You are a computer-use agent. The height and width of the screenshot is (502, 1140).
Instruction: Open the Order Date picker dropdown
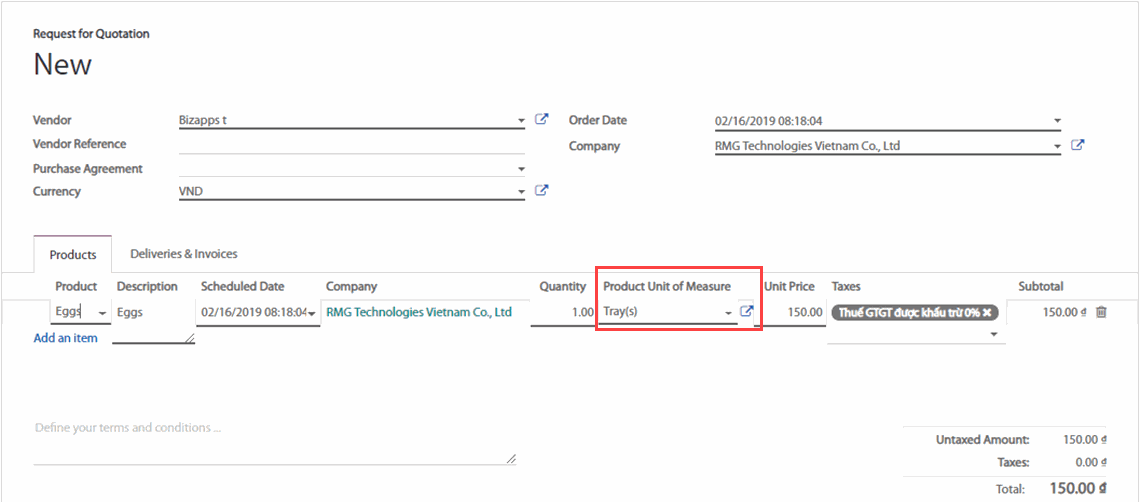tap(1057, 121)
